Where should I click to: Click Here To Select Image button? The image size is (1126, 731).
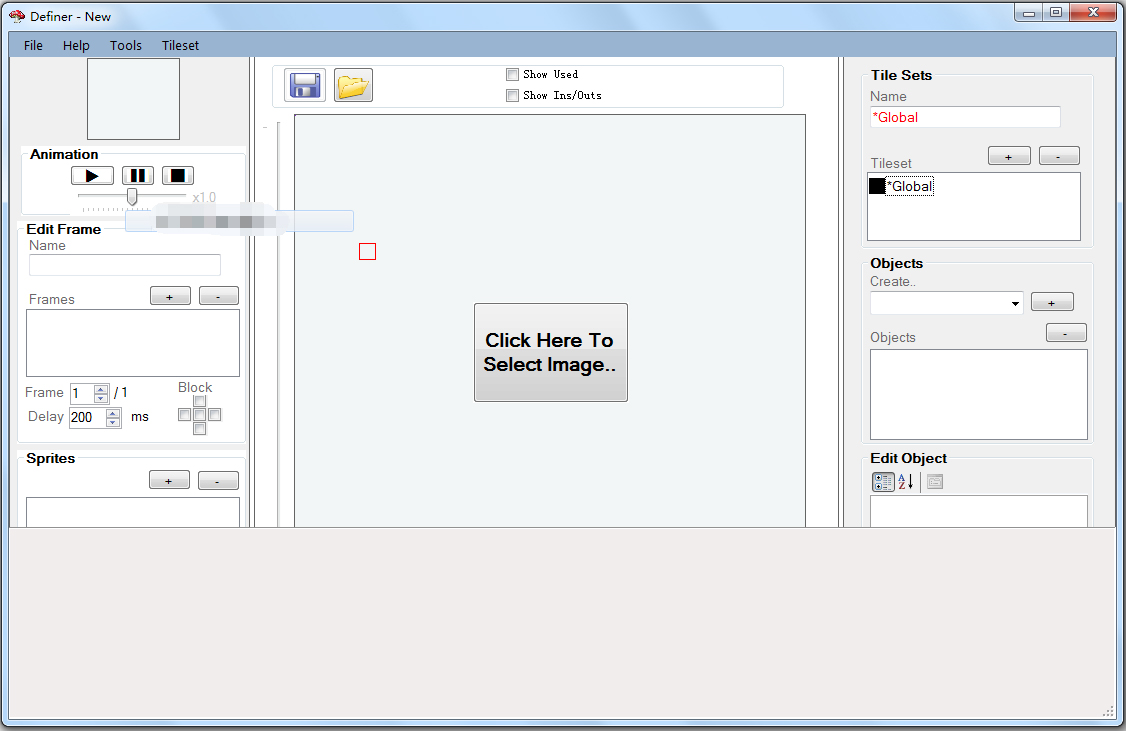pyautogui.click(x=551, y=353)
